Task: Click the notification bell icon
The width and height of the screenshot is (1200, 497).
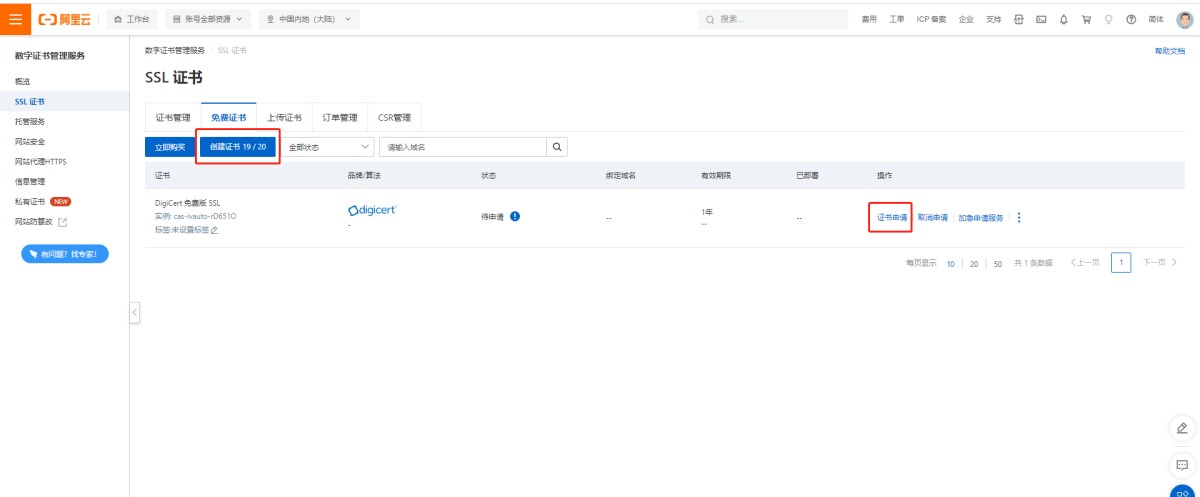Action: pyautogui.click(x=1063, y=19)
